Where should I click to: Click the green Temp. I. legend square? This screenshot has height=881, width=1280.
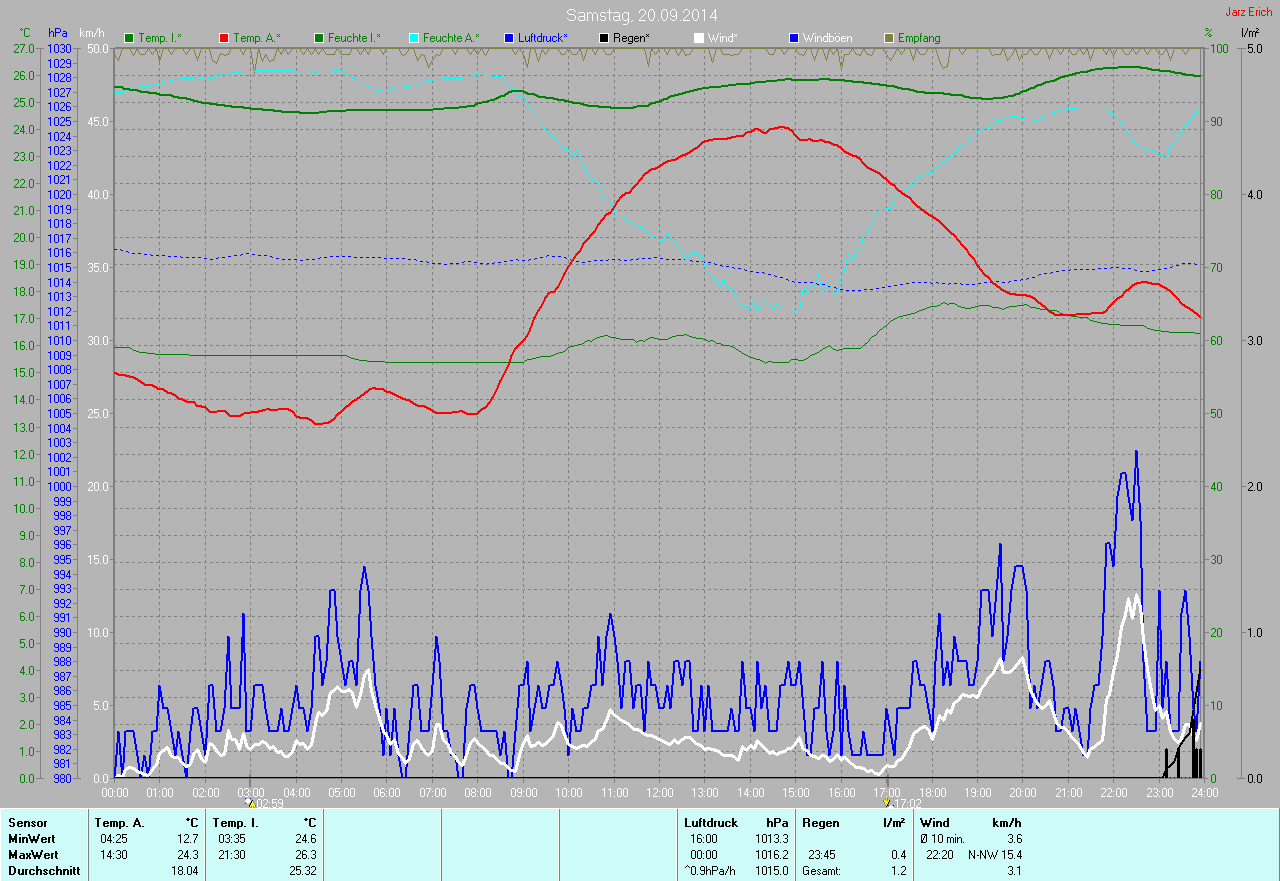129,38
